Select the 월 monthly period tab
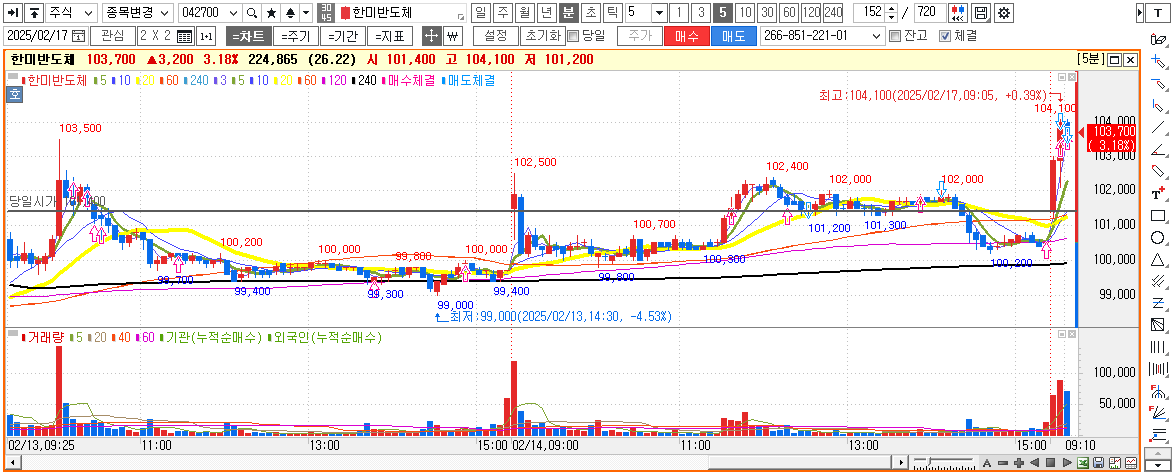The height and width of the screenshot is (476, 1175). pyautogui.click(x=525, y=13)
